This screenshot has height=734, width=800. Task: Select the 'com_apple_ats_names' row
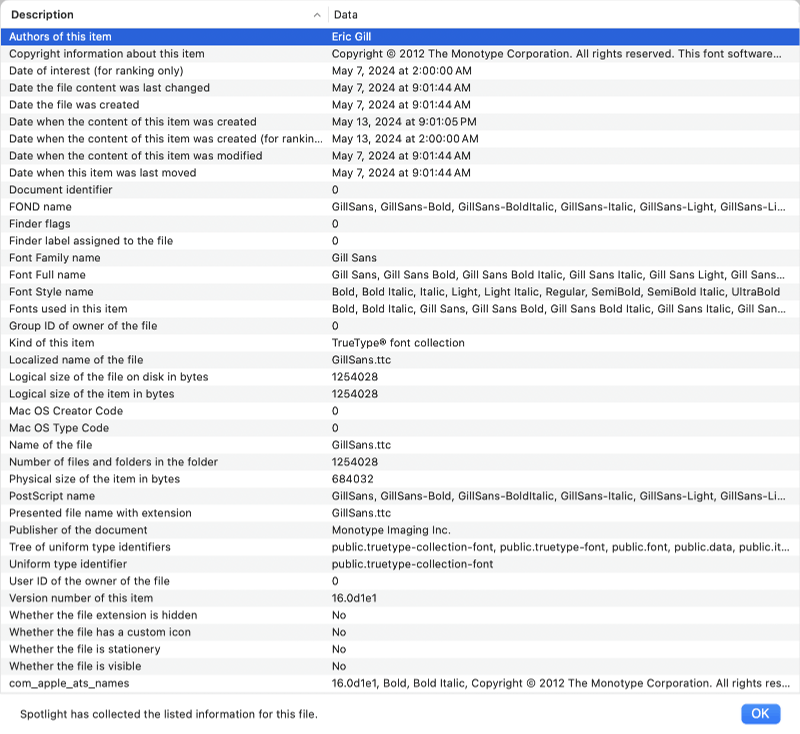pos(400,683)
